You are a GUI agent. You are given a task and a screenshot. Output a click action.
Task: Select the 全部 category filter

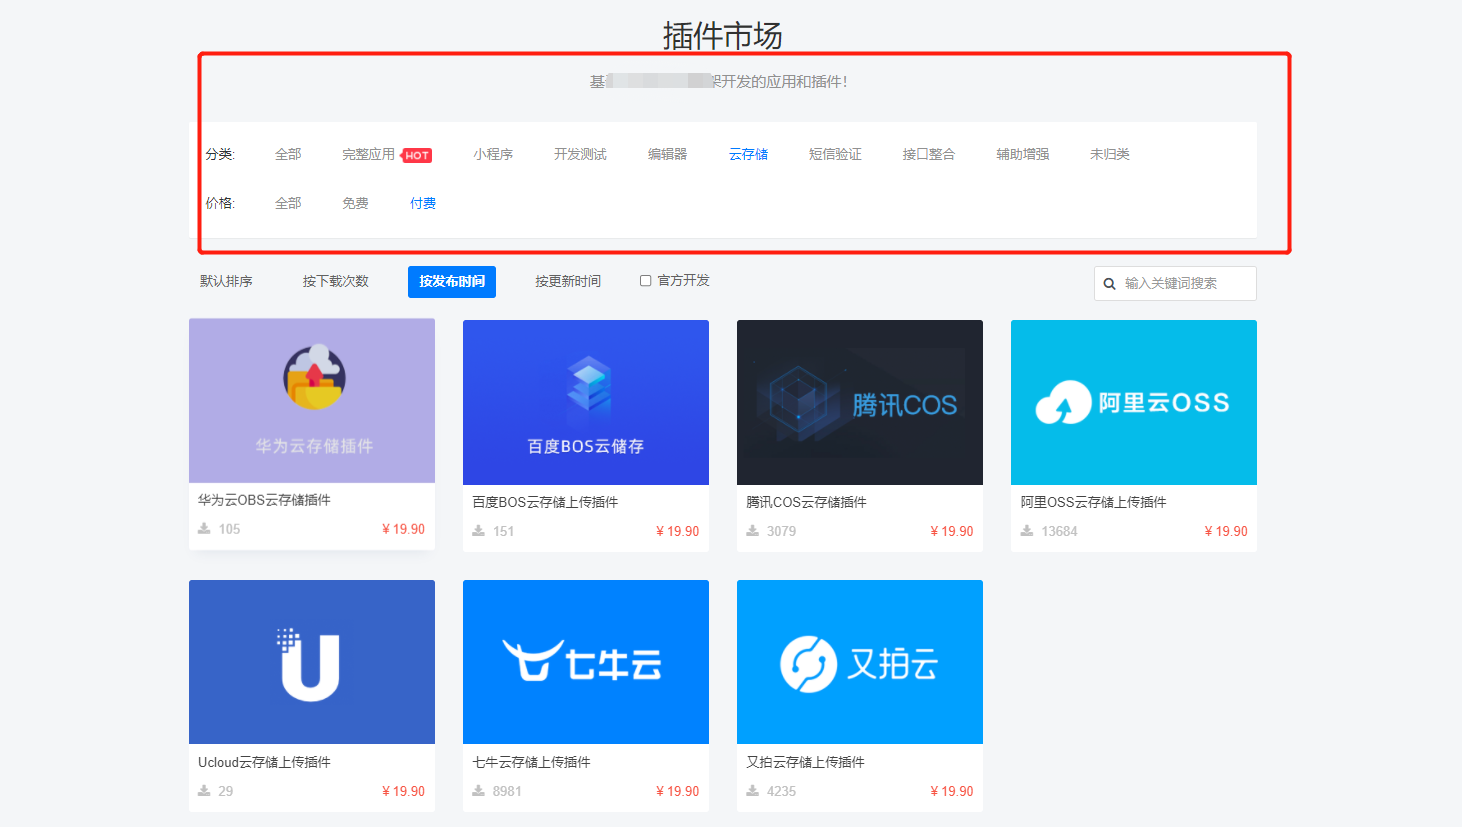click(x=288, y=154)
